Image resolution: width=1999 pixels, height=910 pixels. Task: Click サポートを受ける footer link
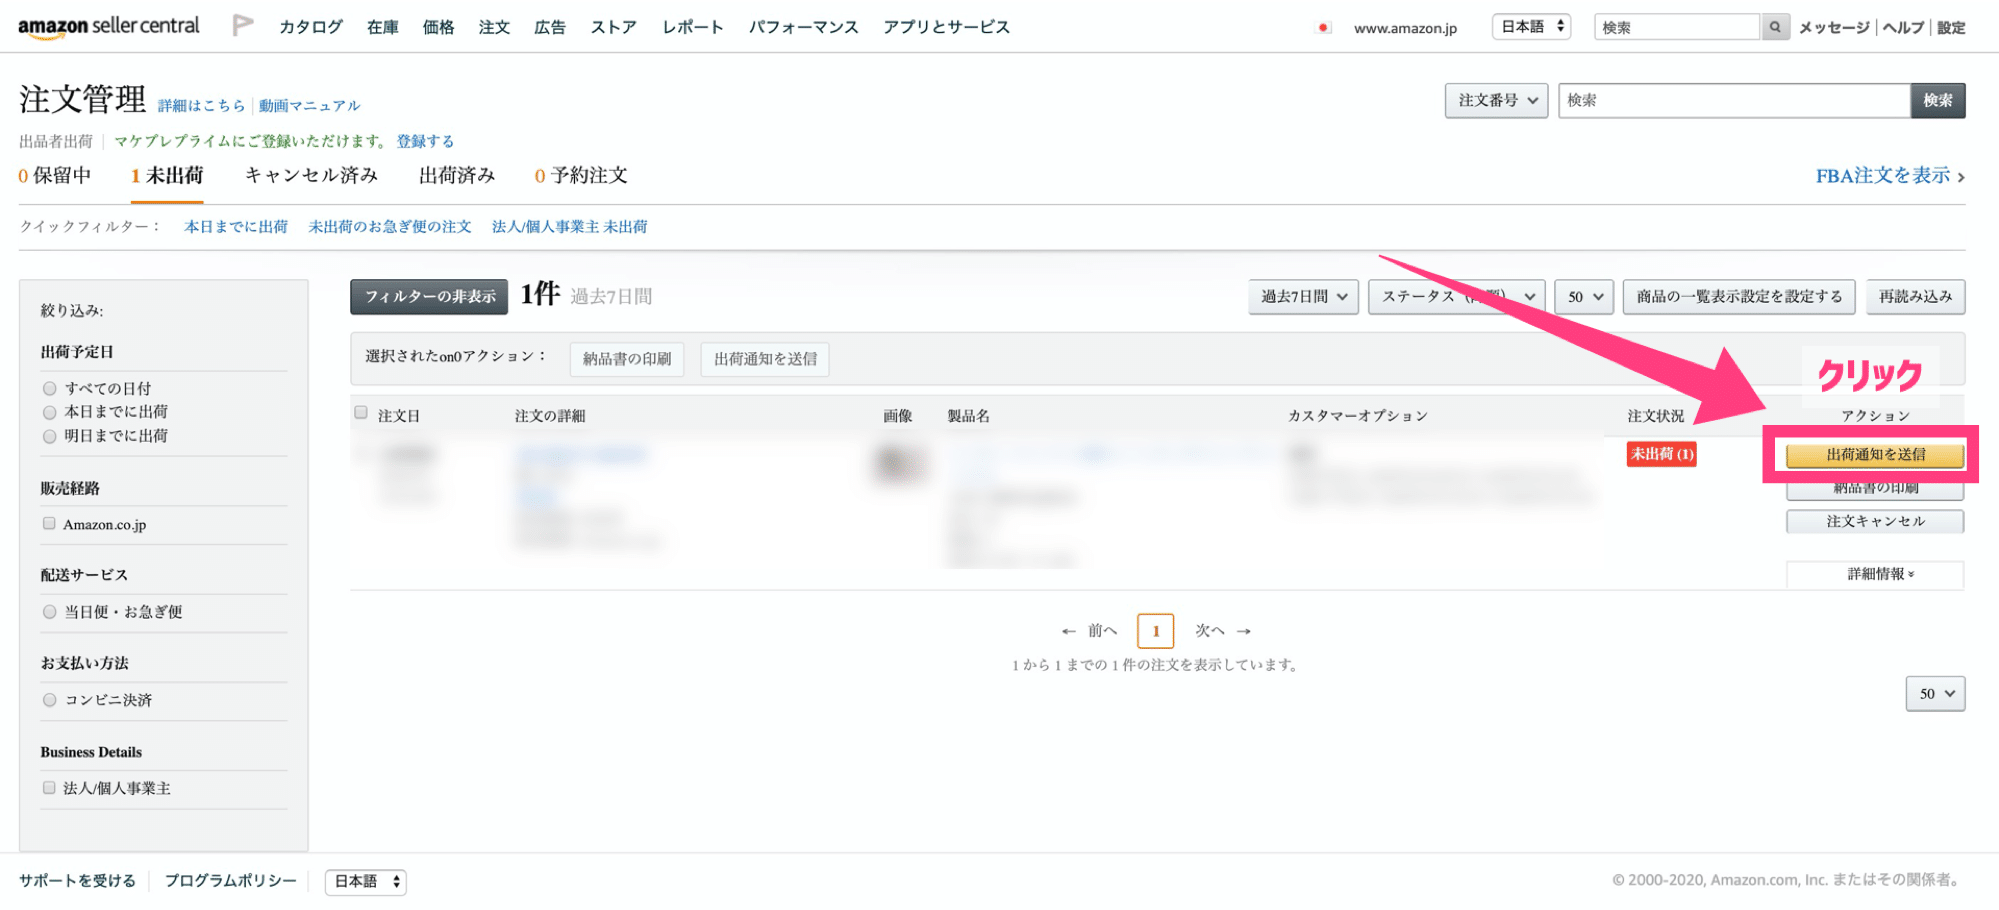tap(77, 881)
